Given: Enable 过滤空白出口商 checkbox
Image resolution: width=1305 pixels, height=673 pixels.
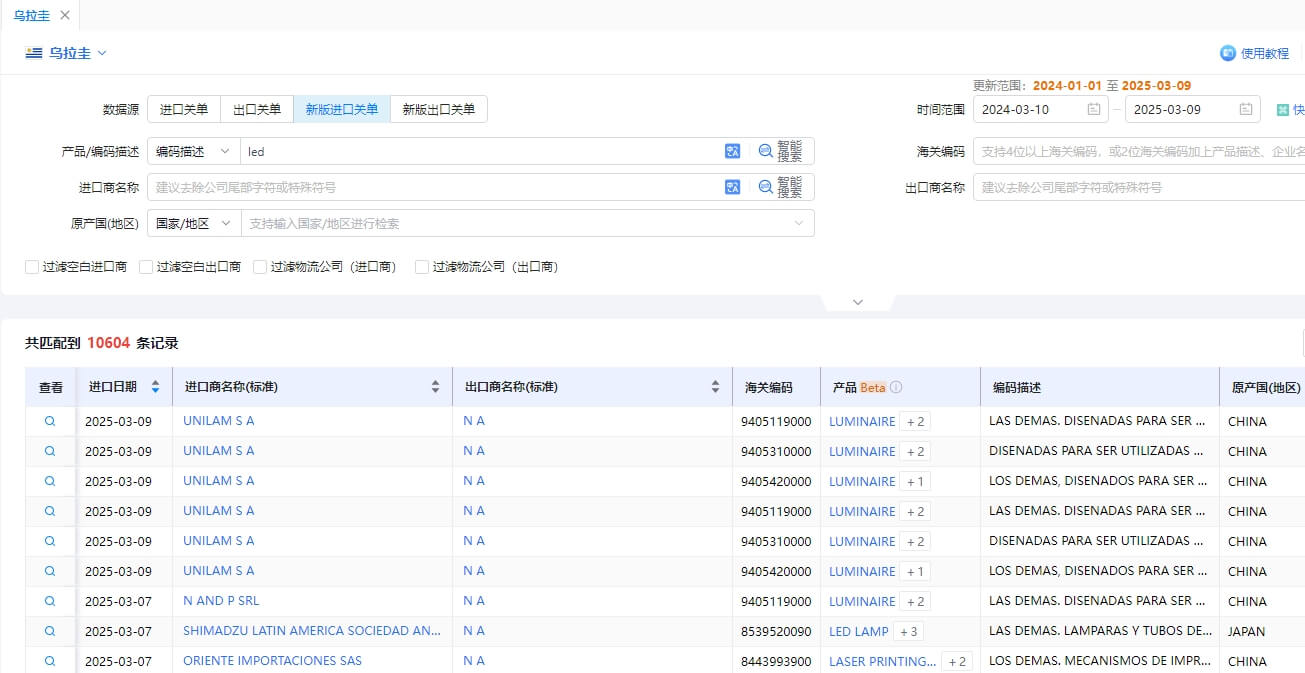Looking at the screenshot, I should point(146,267).
